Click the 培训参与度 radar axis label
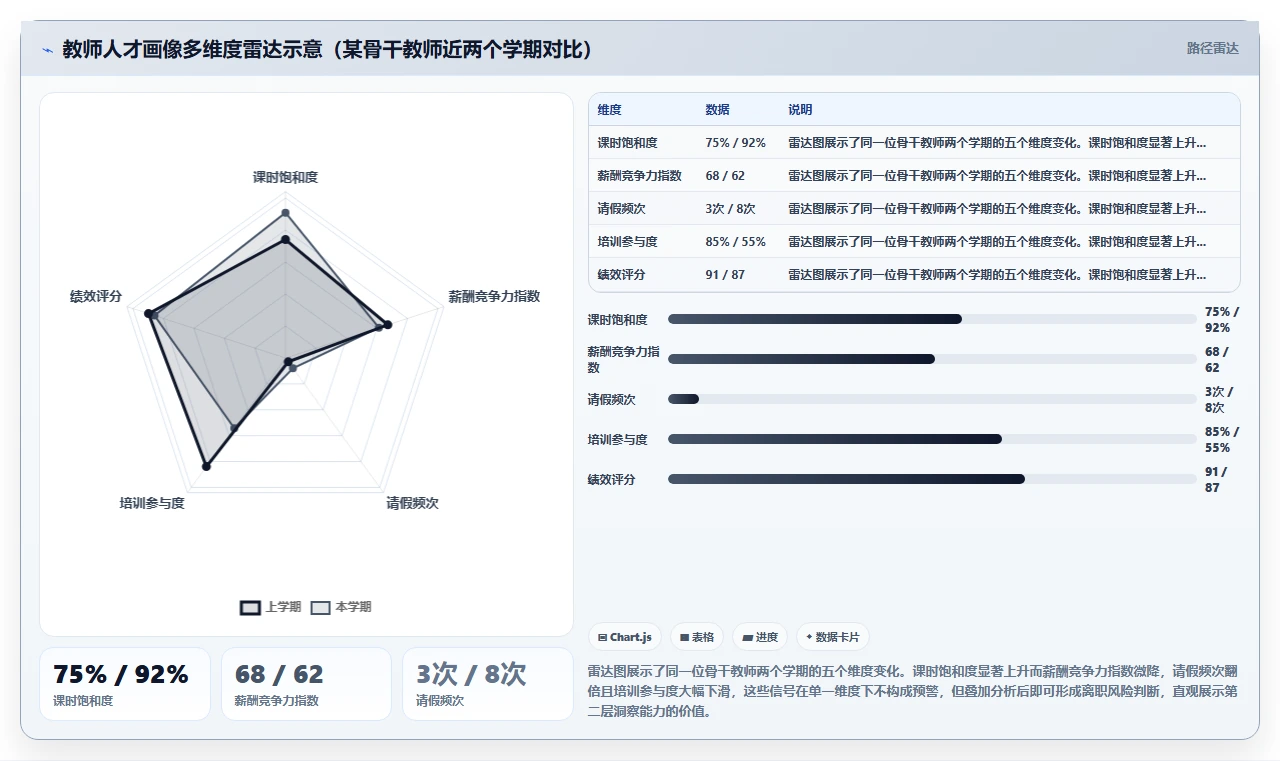The height and width of the screenshot is (761, 1280). point(152,503)
